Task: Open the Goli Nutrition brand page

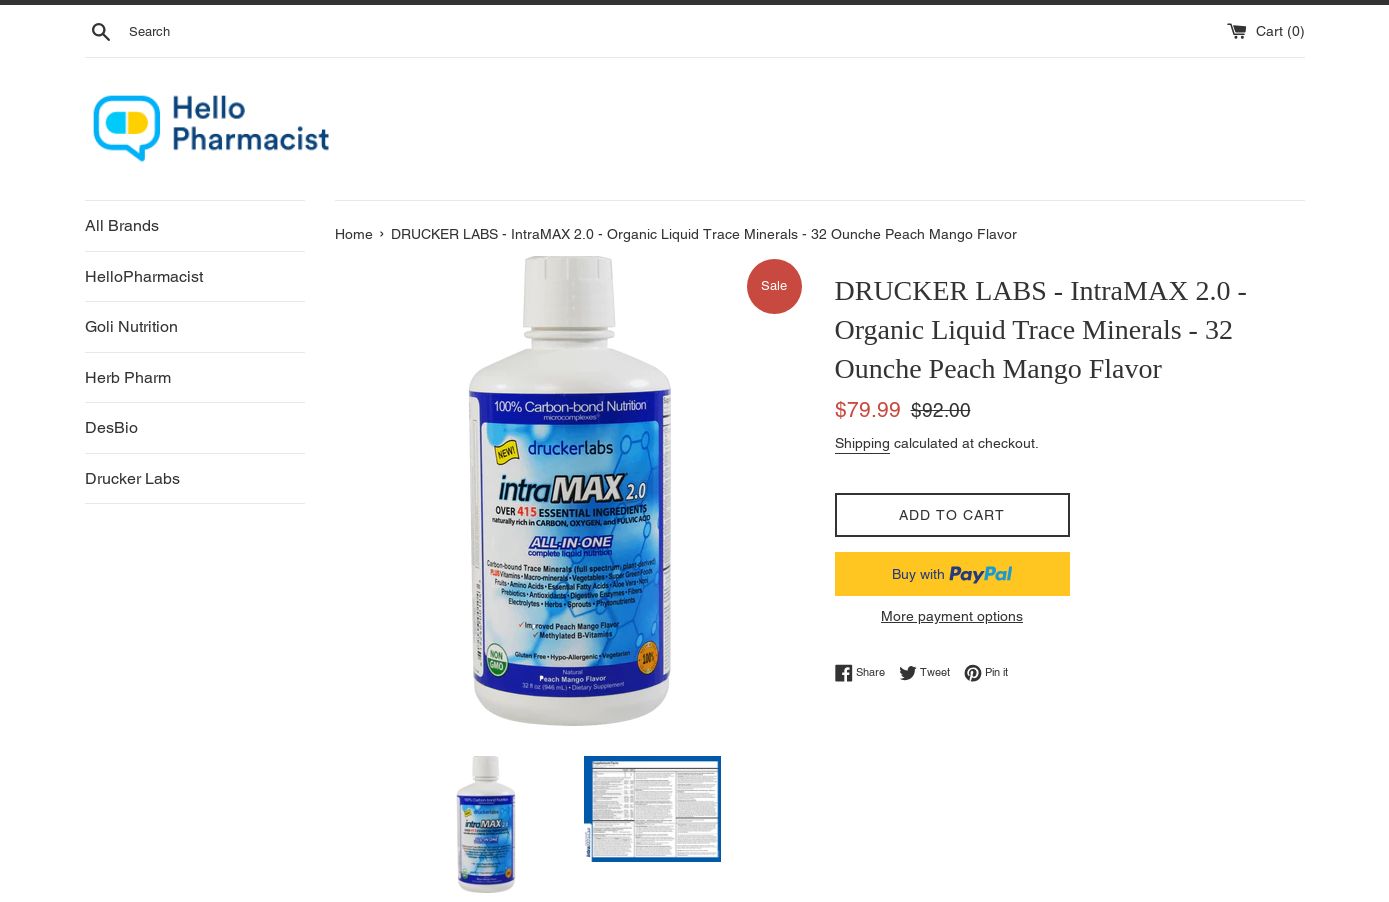Action: (x=131, y=327)
